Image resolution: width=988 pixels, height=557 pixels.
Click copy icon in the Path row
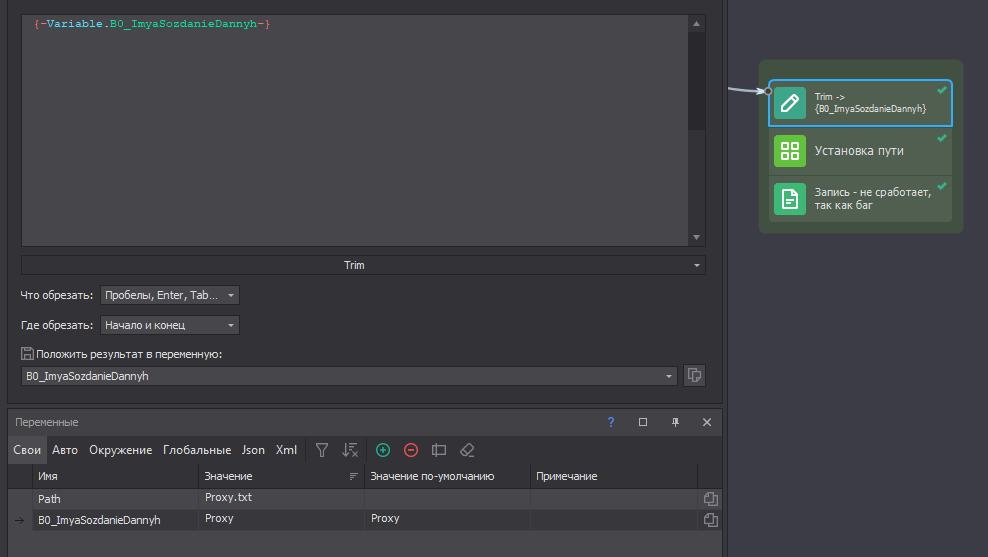tap(710, 499)
